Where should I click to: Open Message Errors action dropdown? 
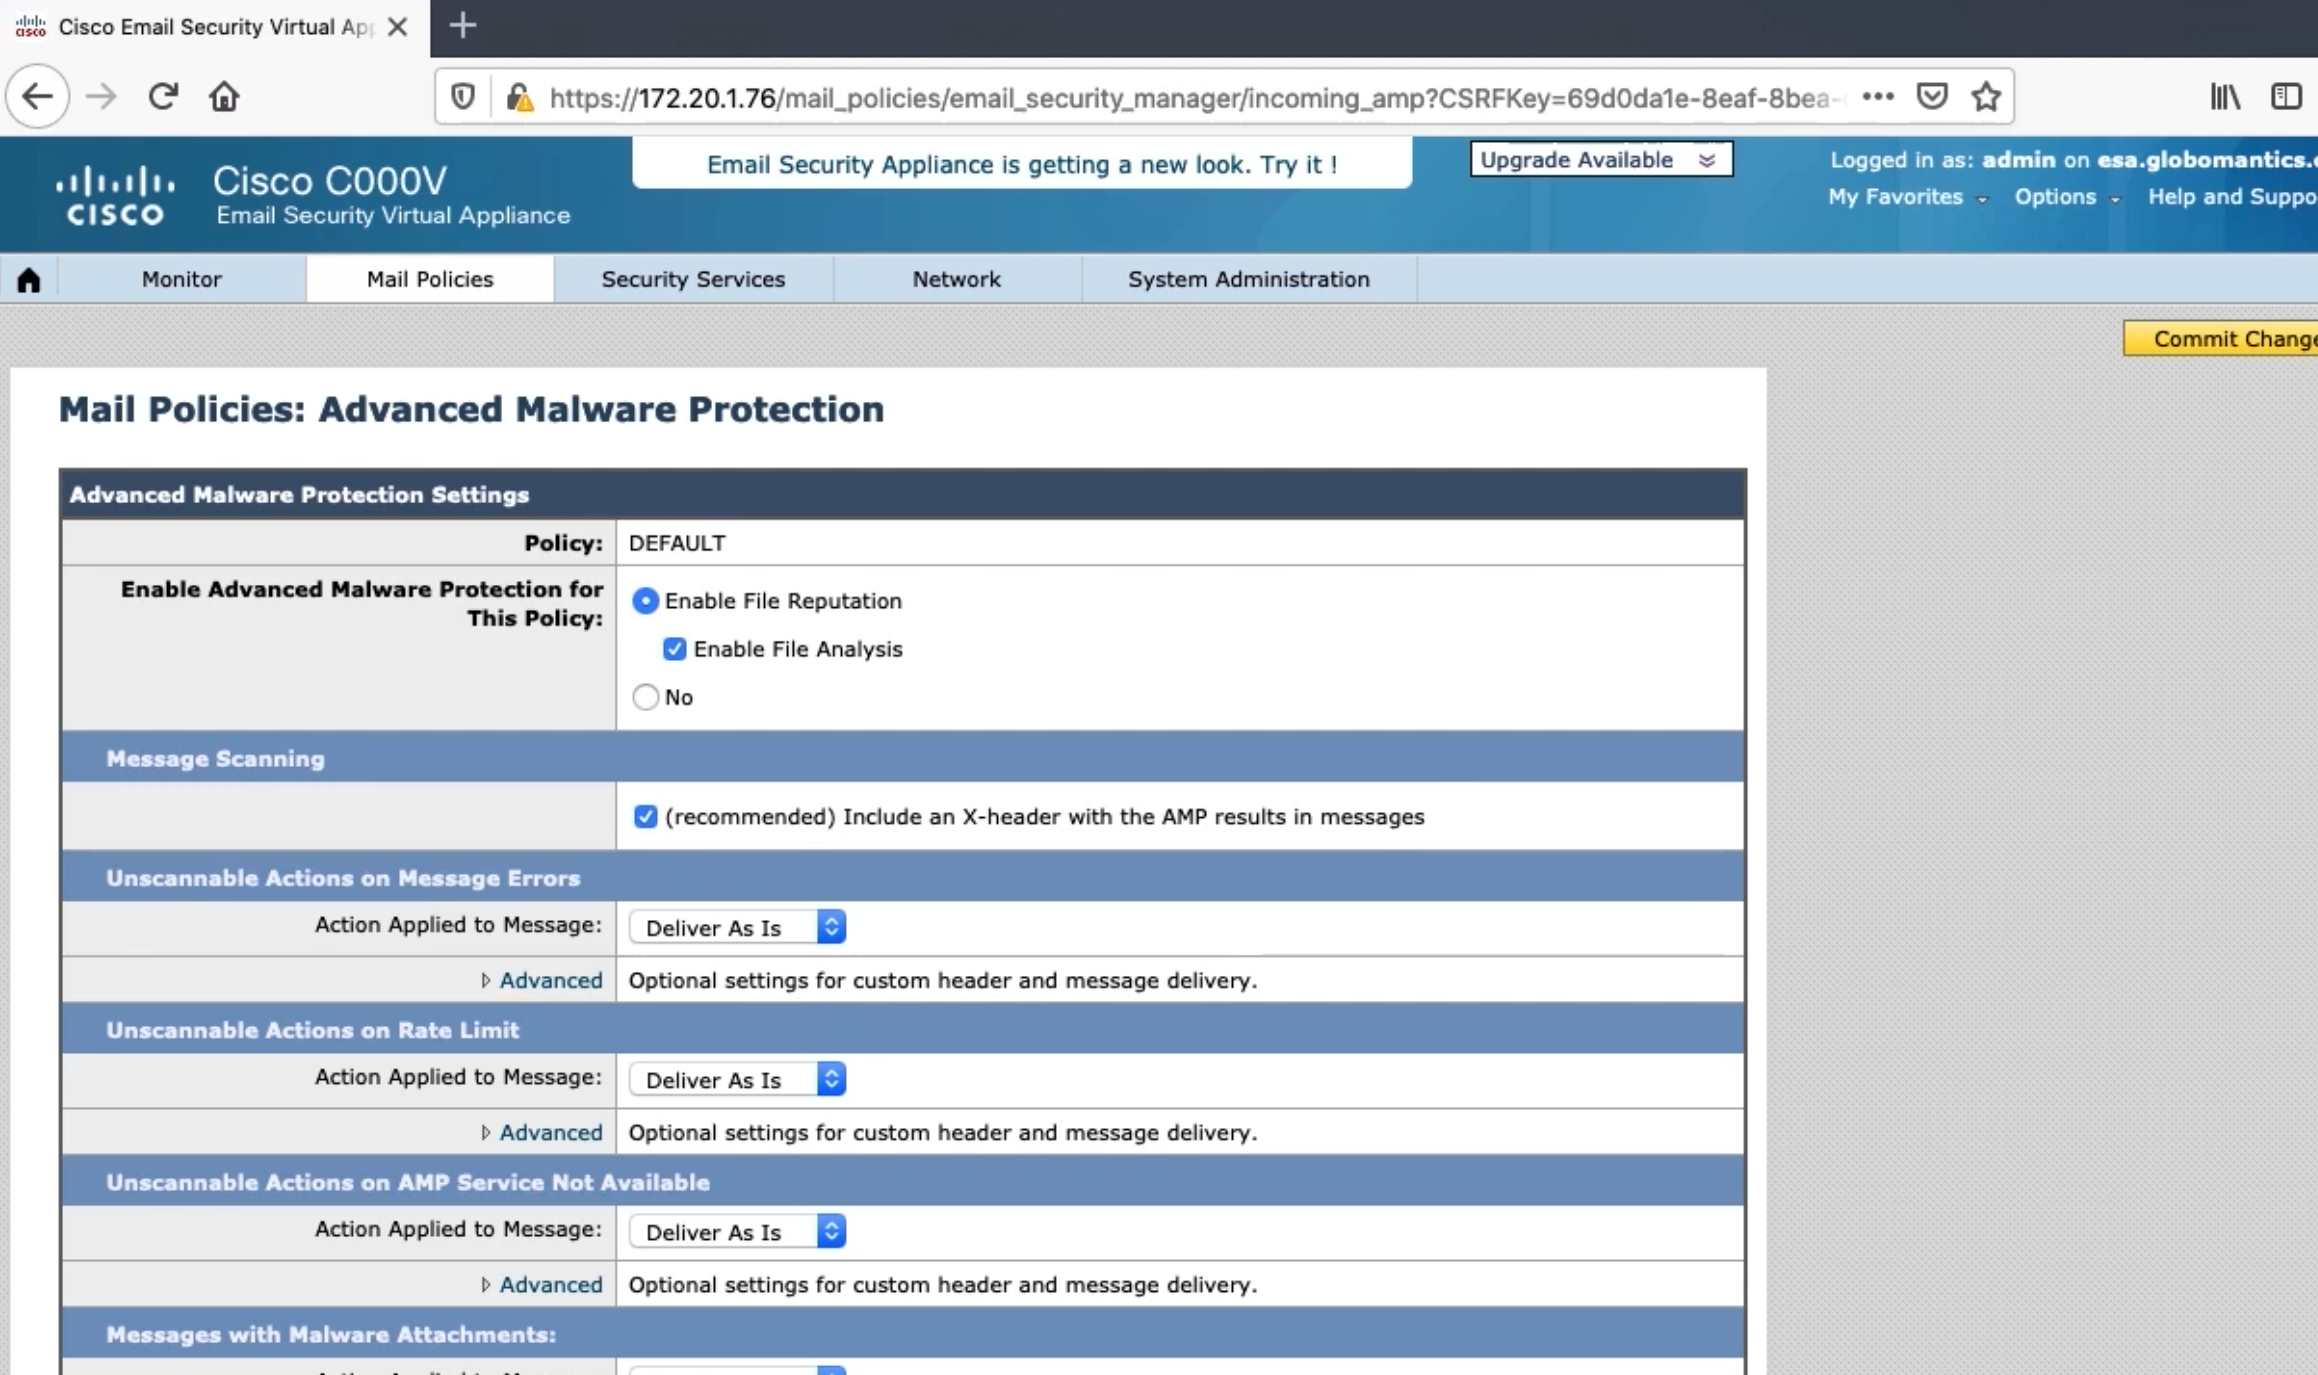[x=737, y=927]
